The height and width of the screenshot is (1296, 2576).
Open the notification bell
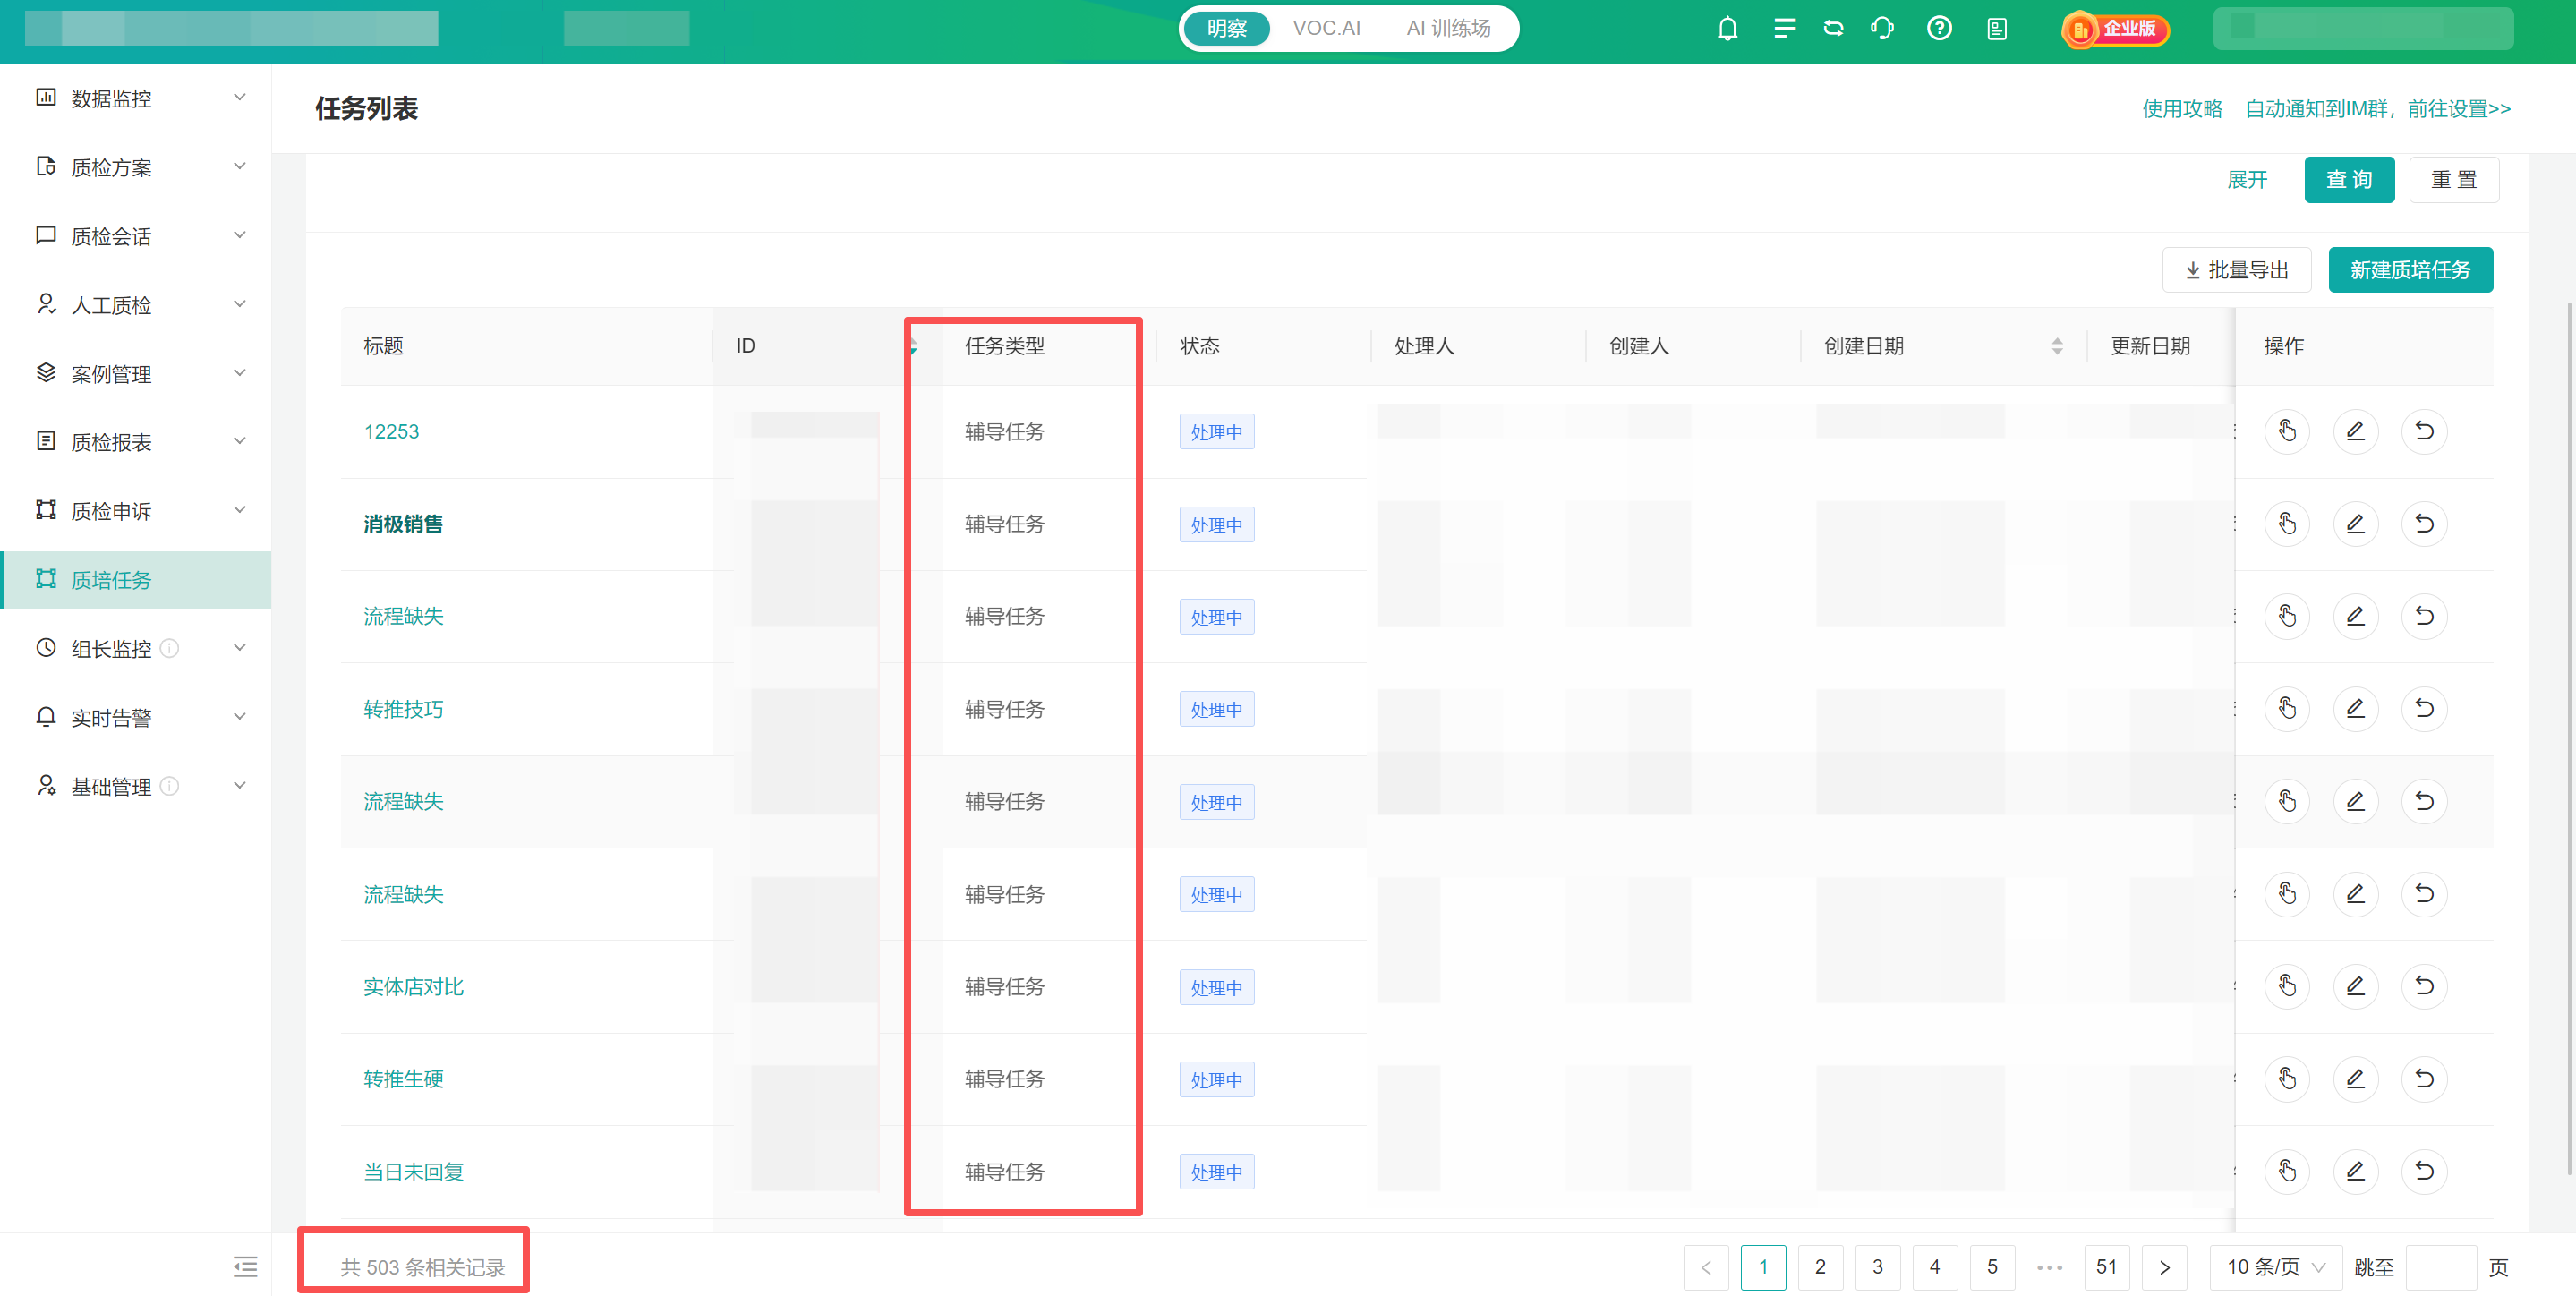1727,28
